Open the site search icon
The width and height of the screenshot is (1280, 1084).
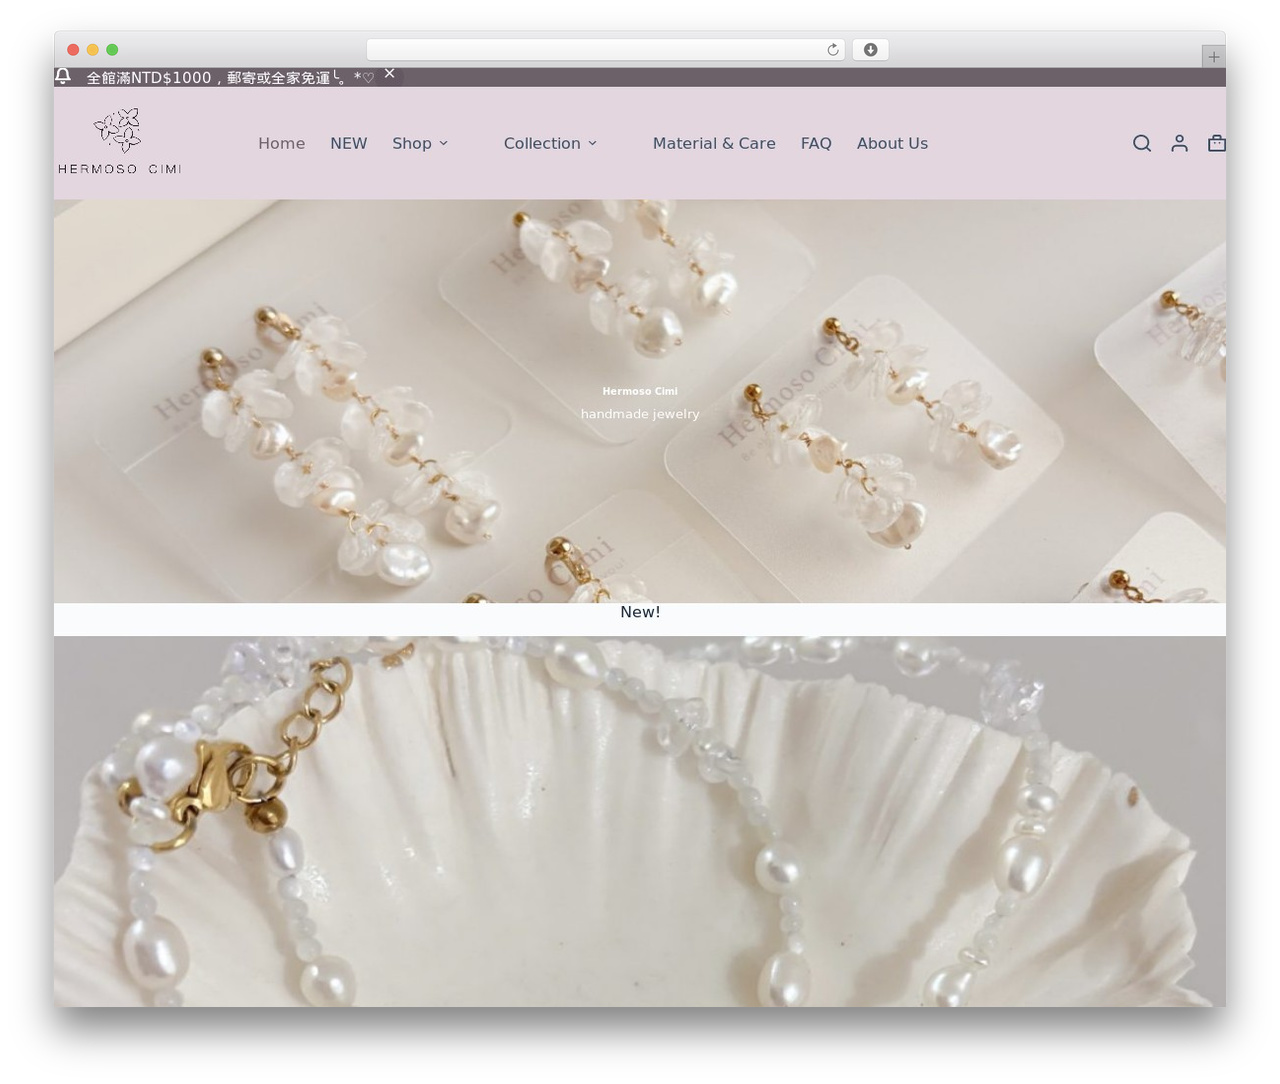[1142, 143]
